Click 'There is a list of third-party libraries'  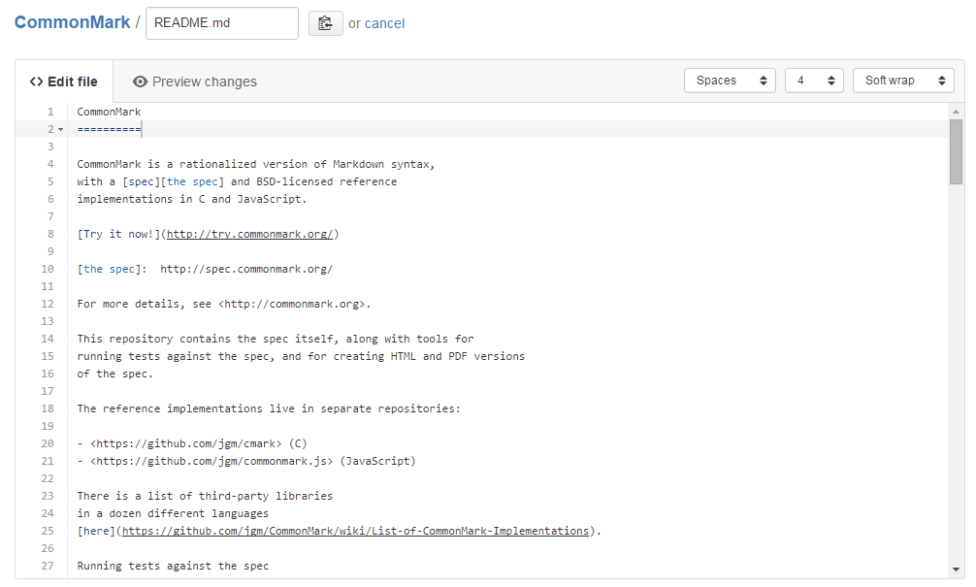(x=205, y=496)
